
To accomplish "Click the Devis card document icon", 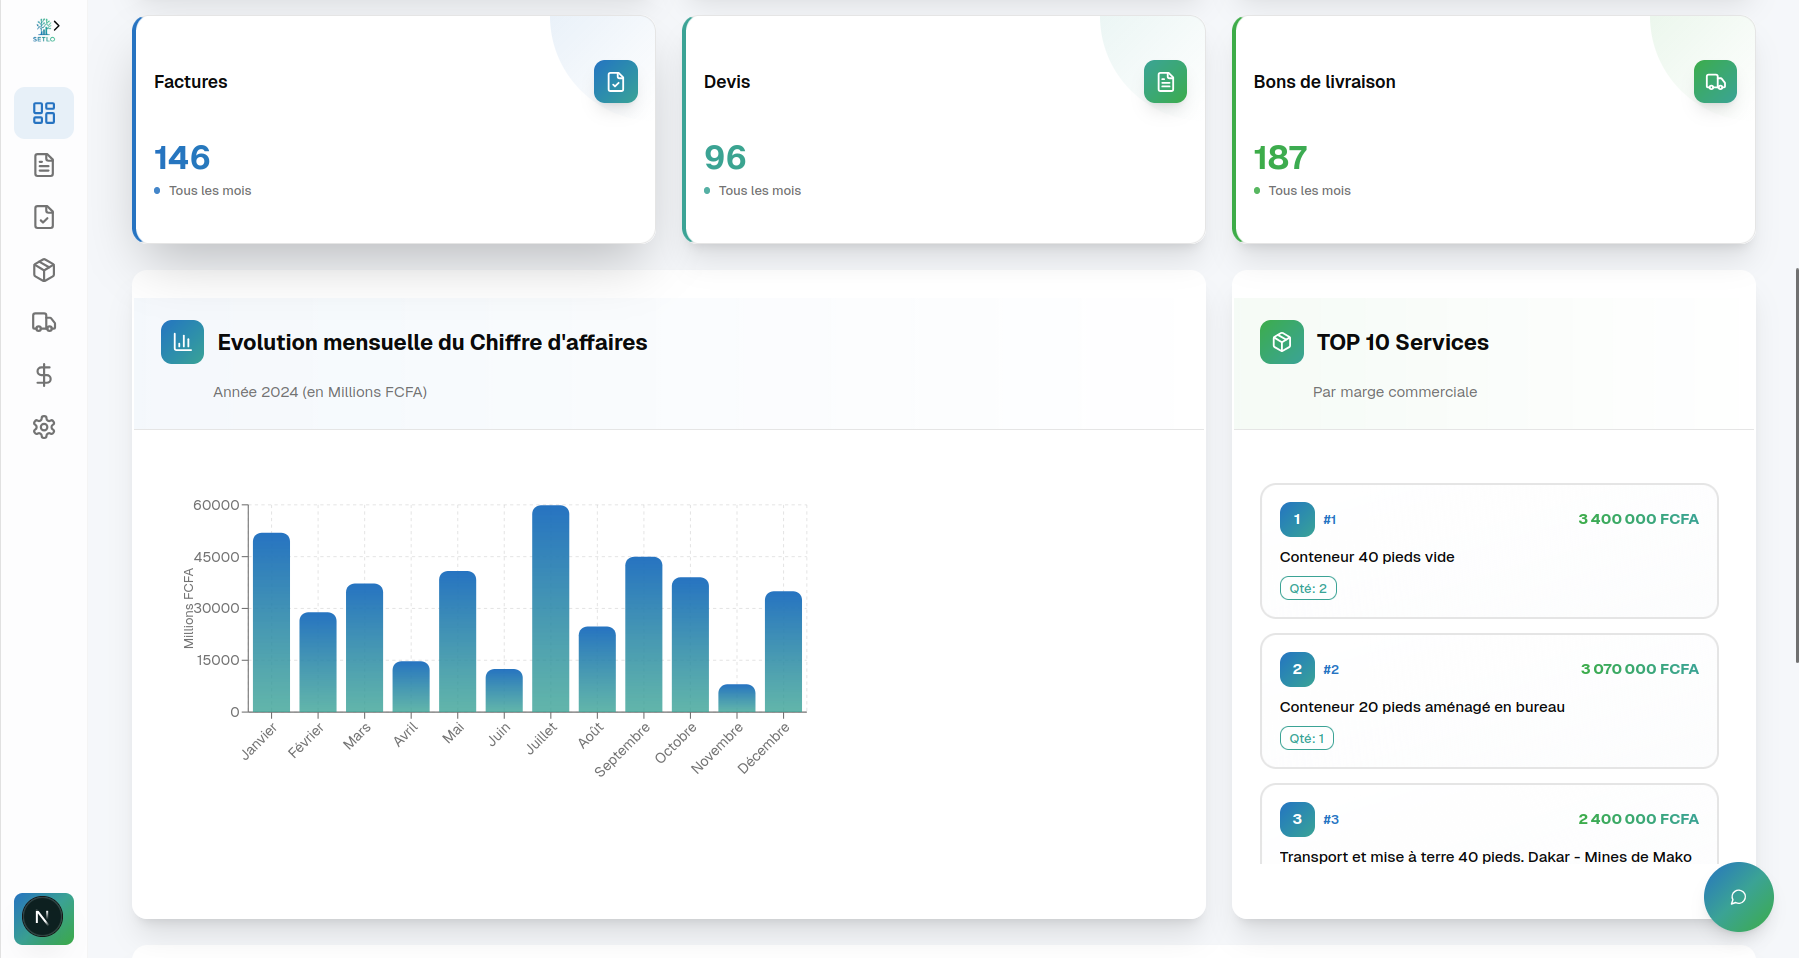I will [x=1165, y=82].
